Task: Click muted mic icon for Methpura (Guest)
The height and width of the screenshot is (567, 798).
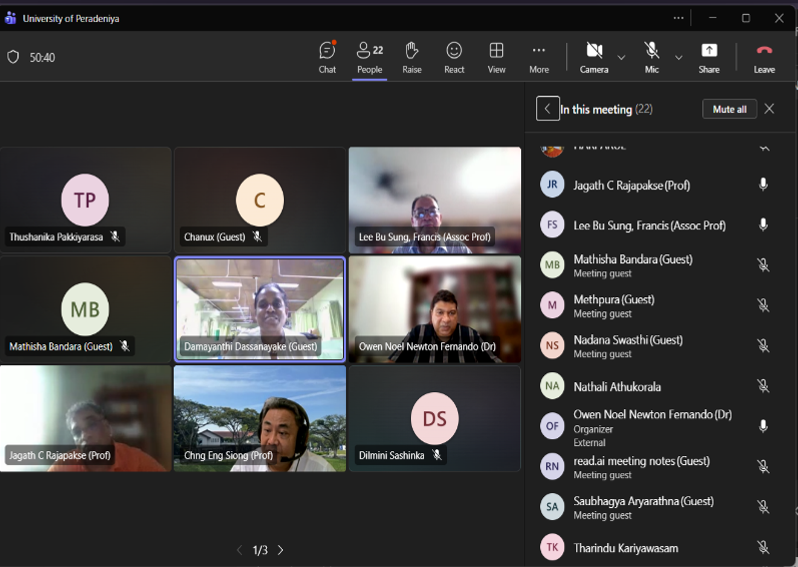Action: [x=763, y=305]
